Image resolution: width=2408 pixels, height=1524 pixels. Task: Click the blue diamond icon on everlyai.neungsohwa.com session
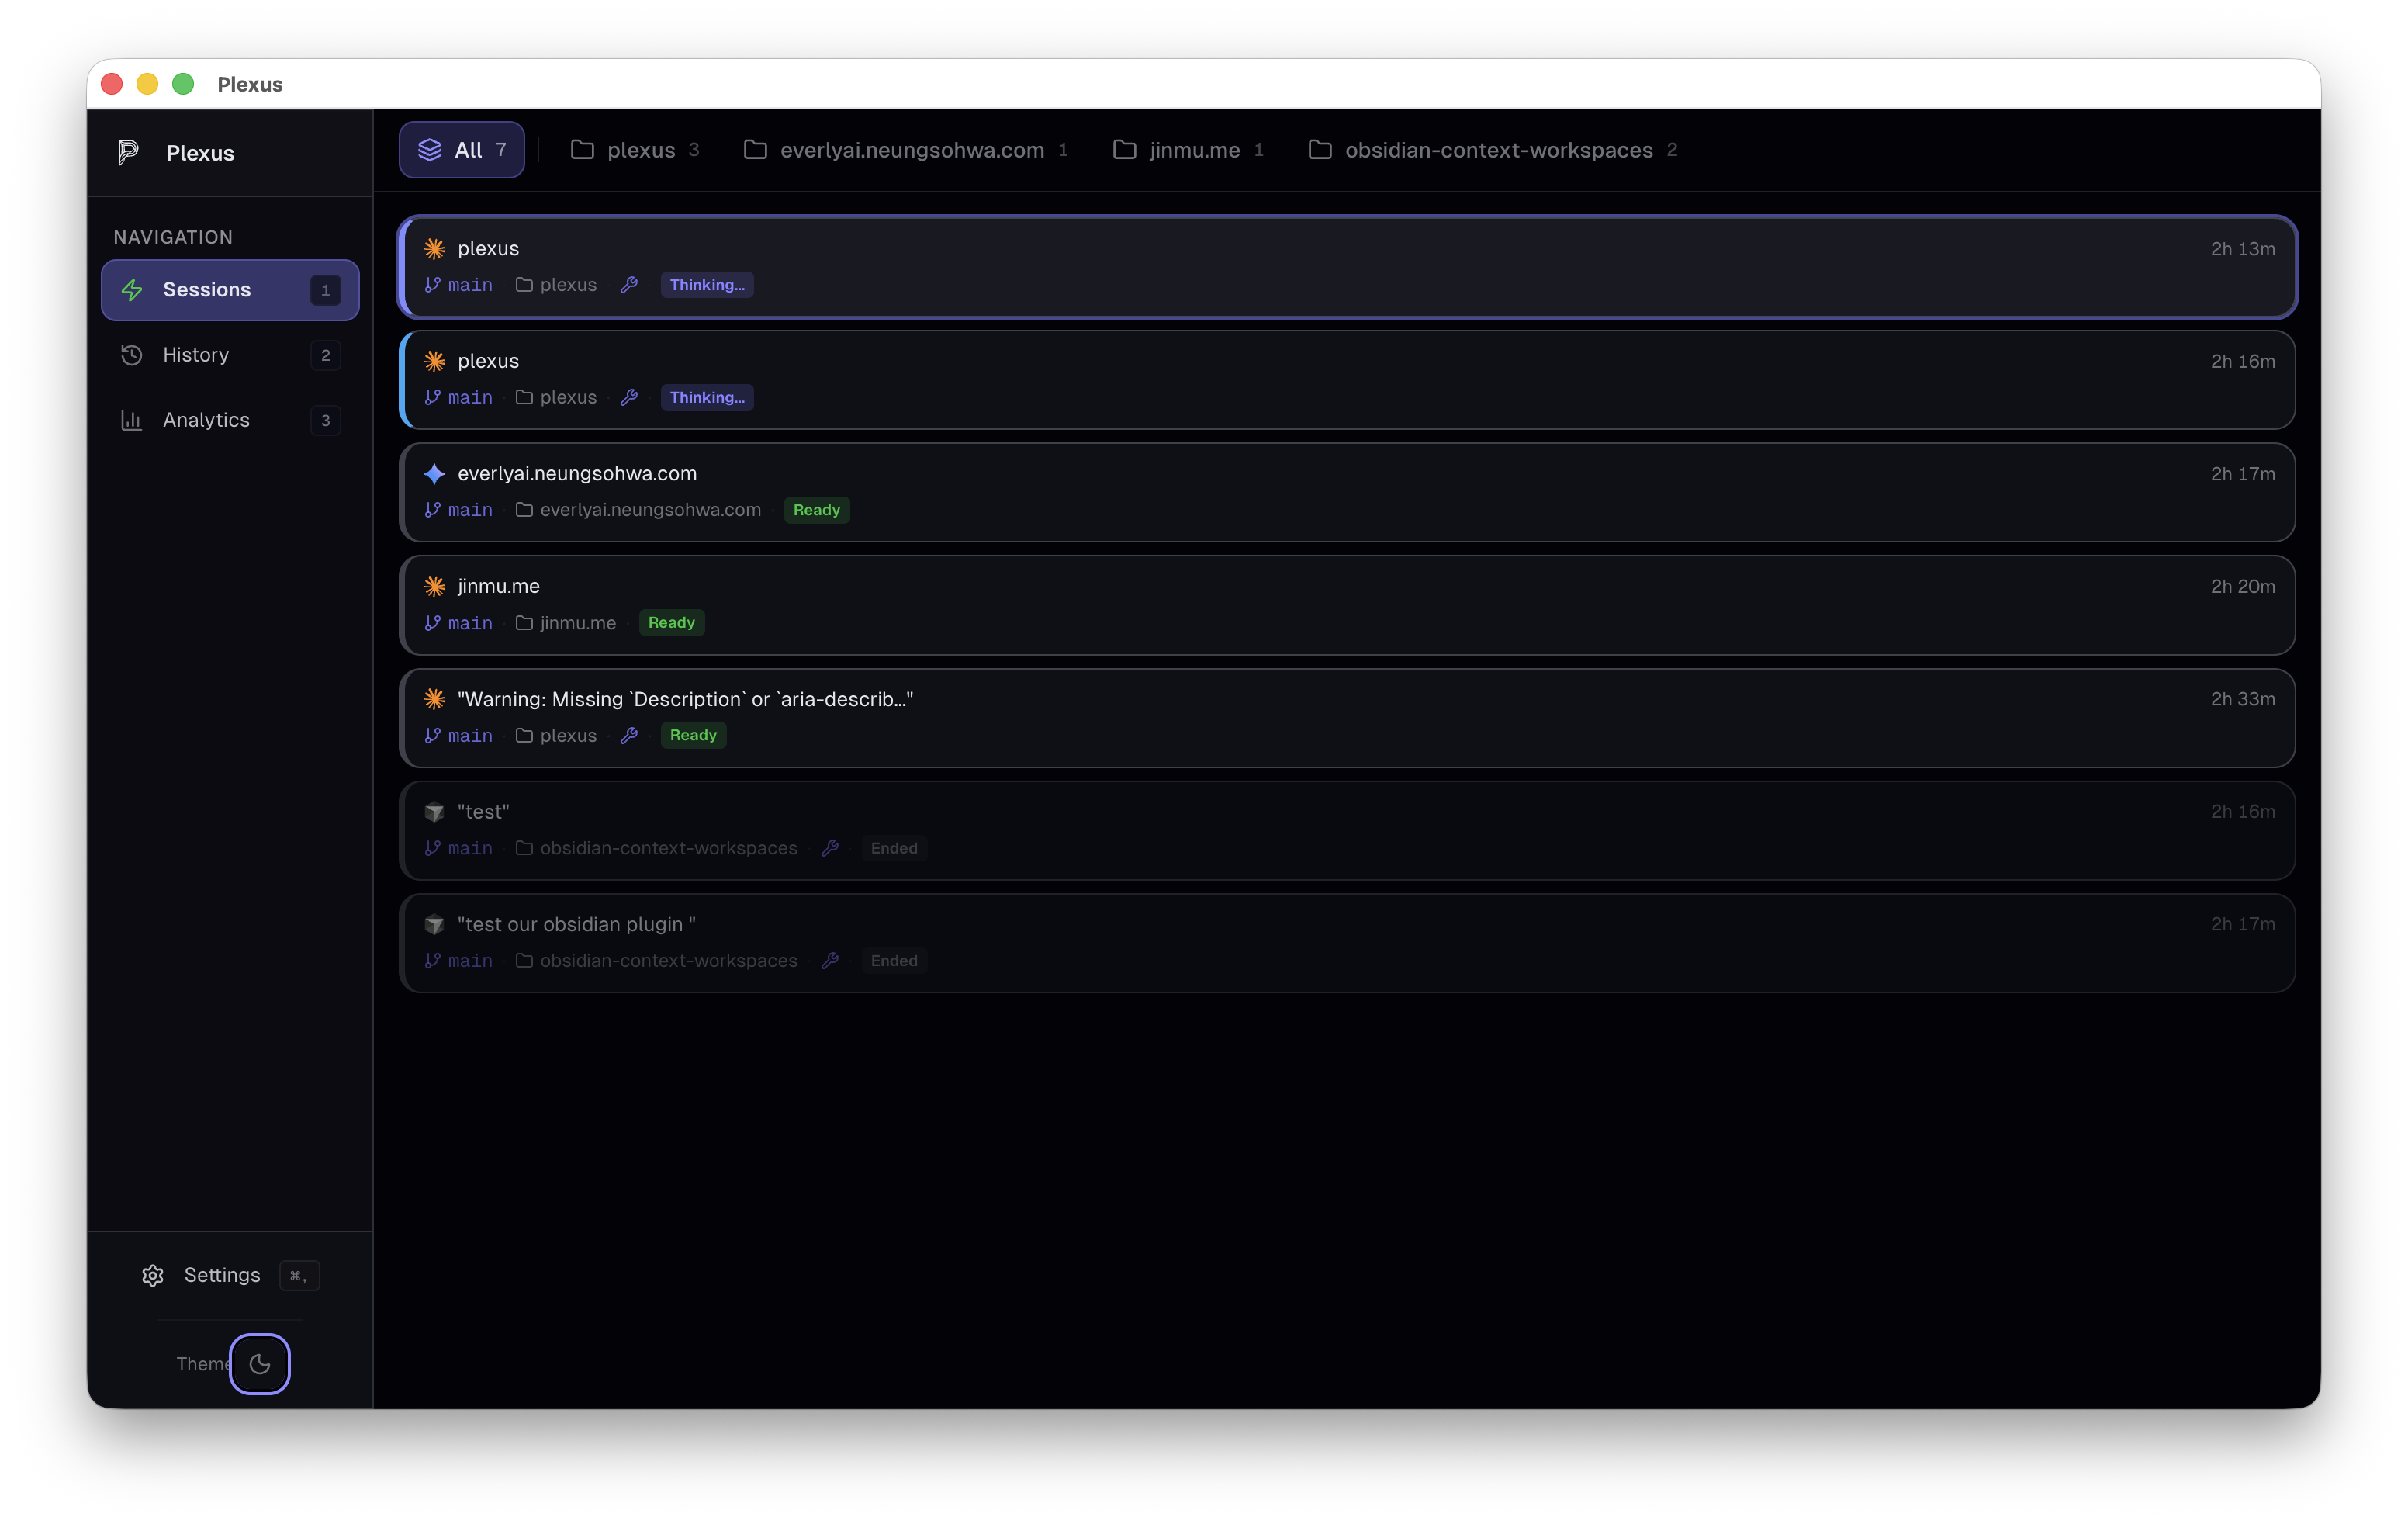434,474
